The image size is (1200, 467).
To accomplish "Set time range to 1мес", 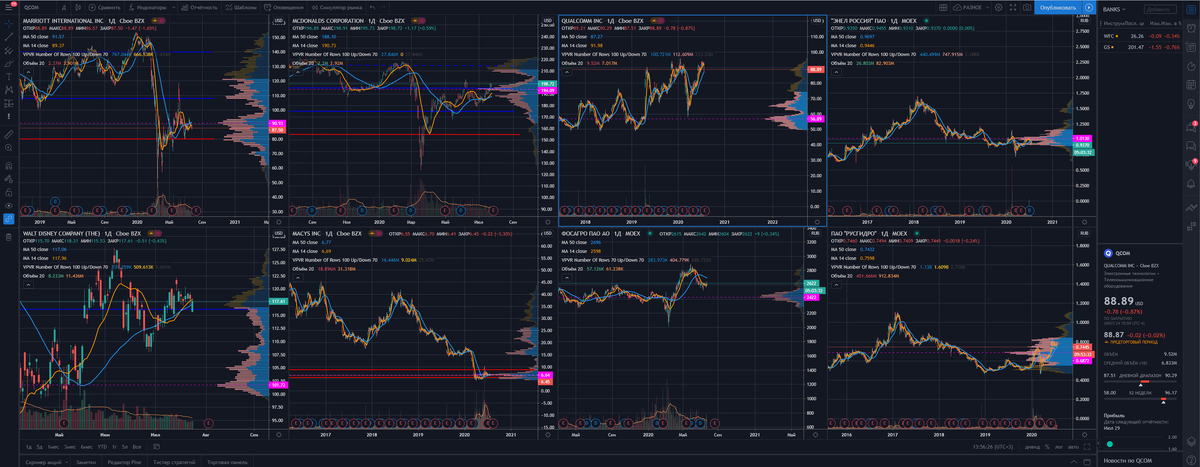I will coord(53,447).
